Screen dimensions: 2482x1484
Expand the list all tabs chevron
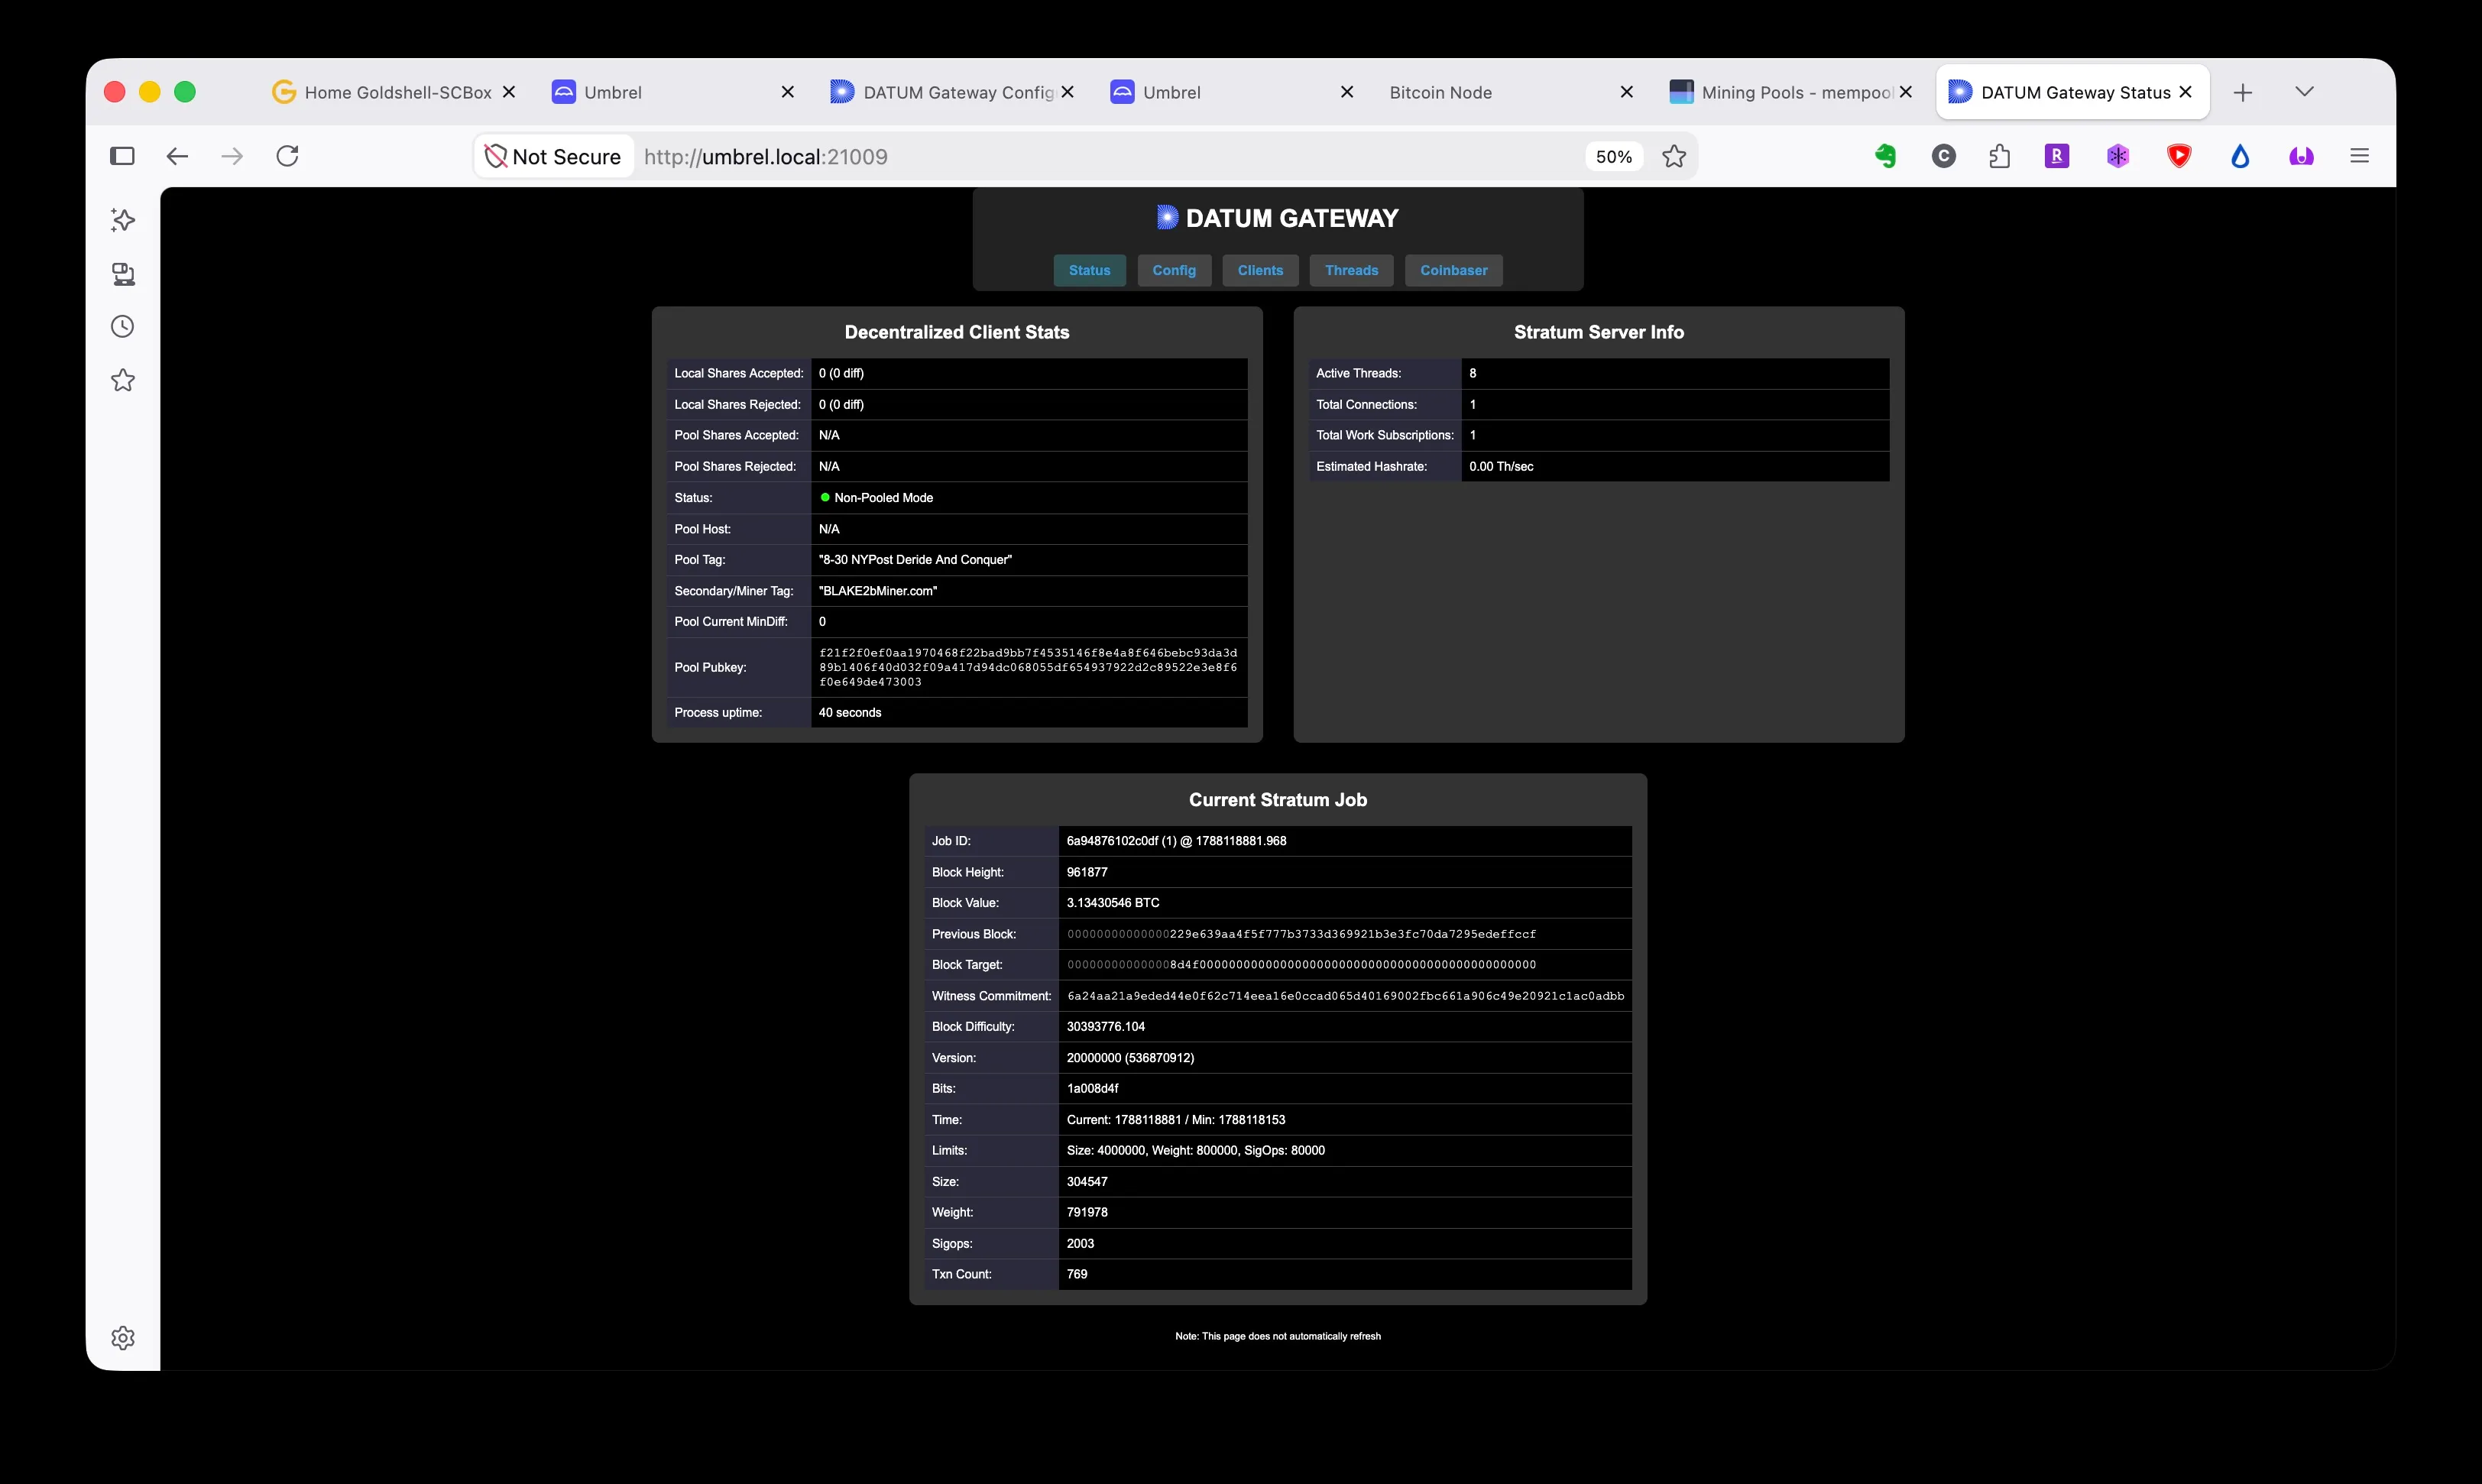click(x=2305, y=92)
